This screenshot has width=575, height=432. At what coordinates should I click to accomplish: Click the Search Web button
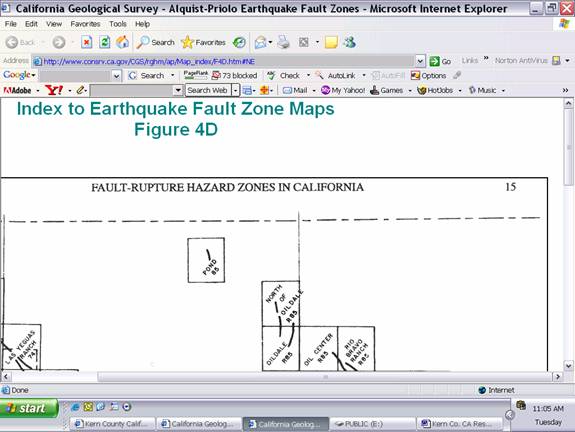click(x=208, y=90)
